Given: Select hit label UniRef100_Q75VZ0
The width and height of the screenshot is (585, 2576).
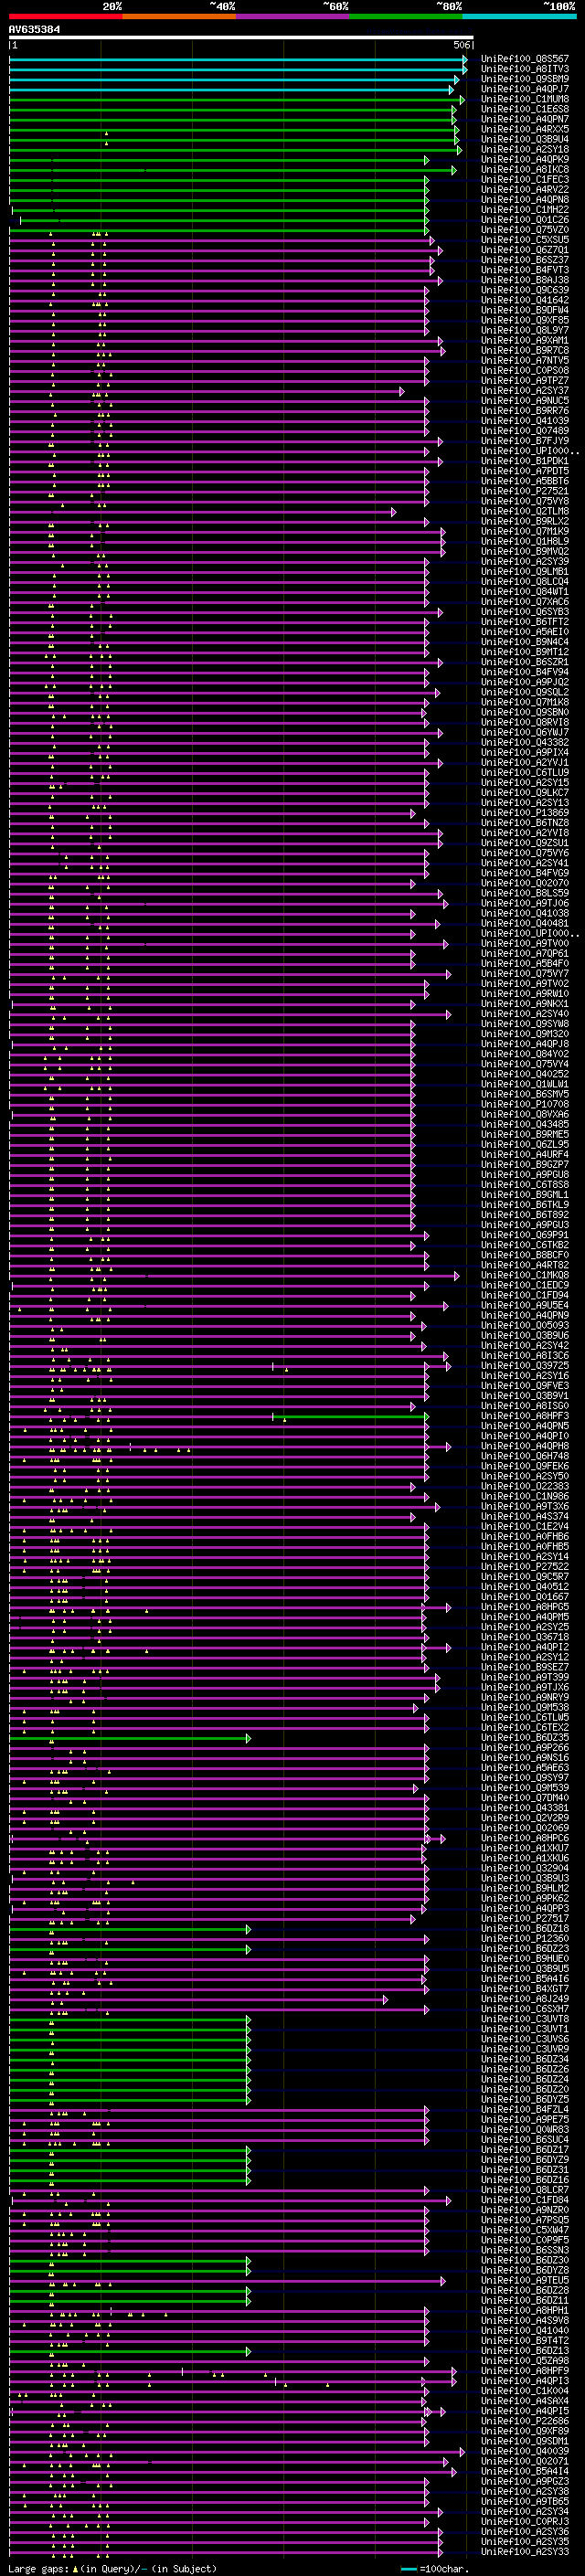Looking at the screenshot, I should tap(524, 230).
